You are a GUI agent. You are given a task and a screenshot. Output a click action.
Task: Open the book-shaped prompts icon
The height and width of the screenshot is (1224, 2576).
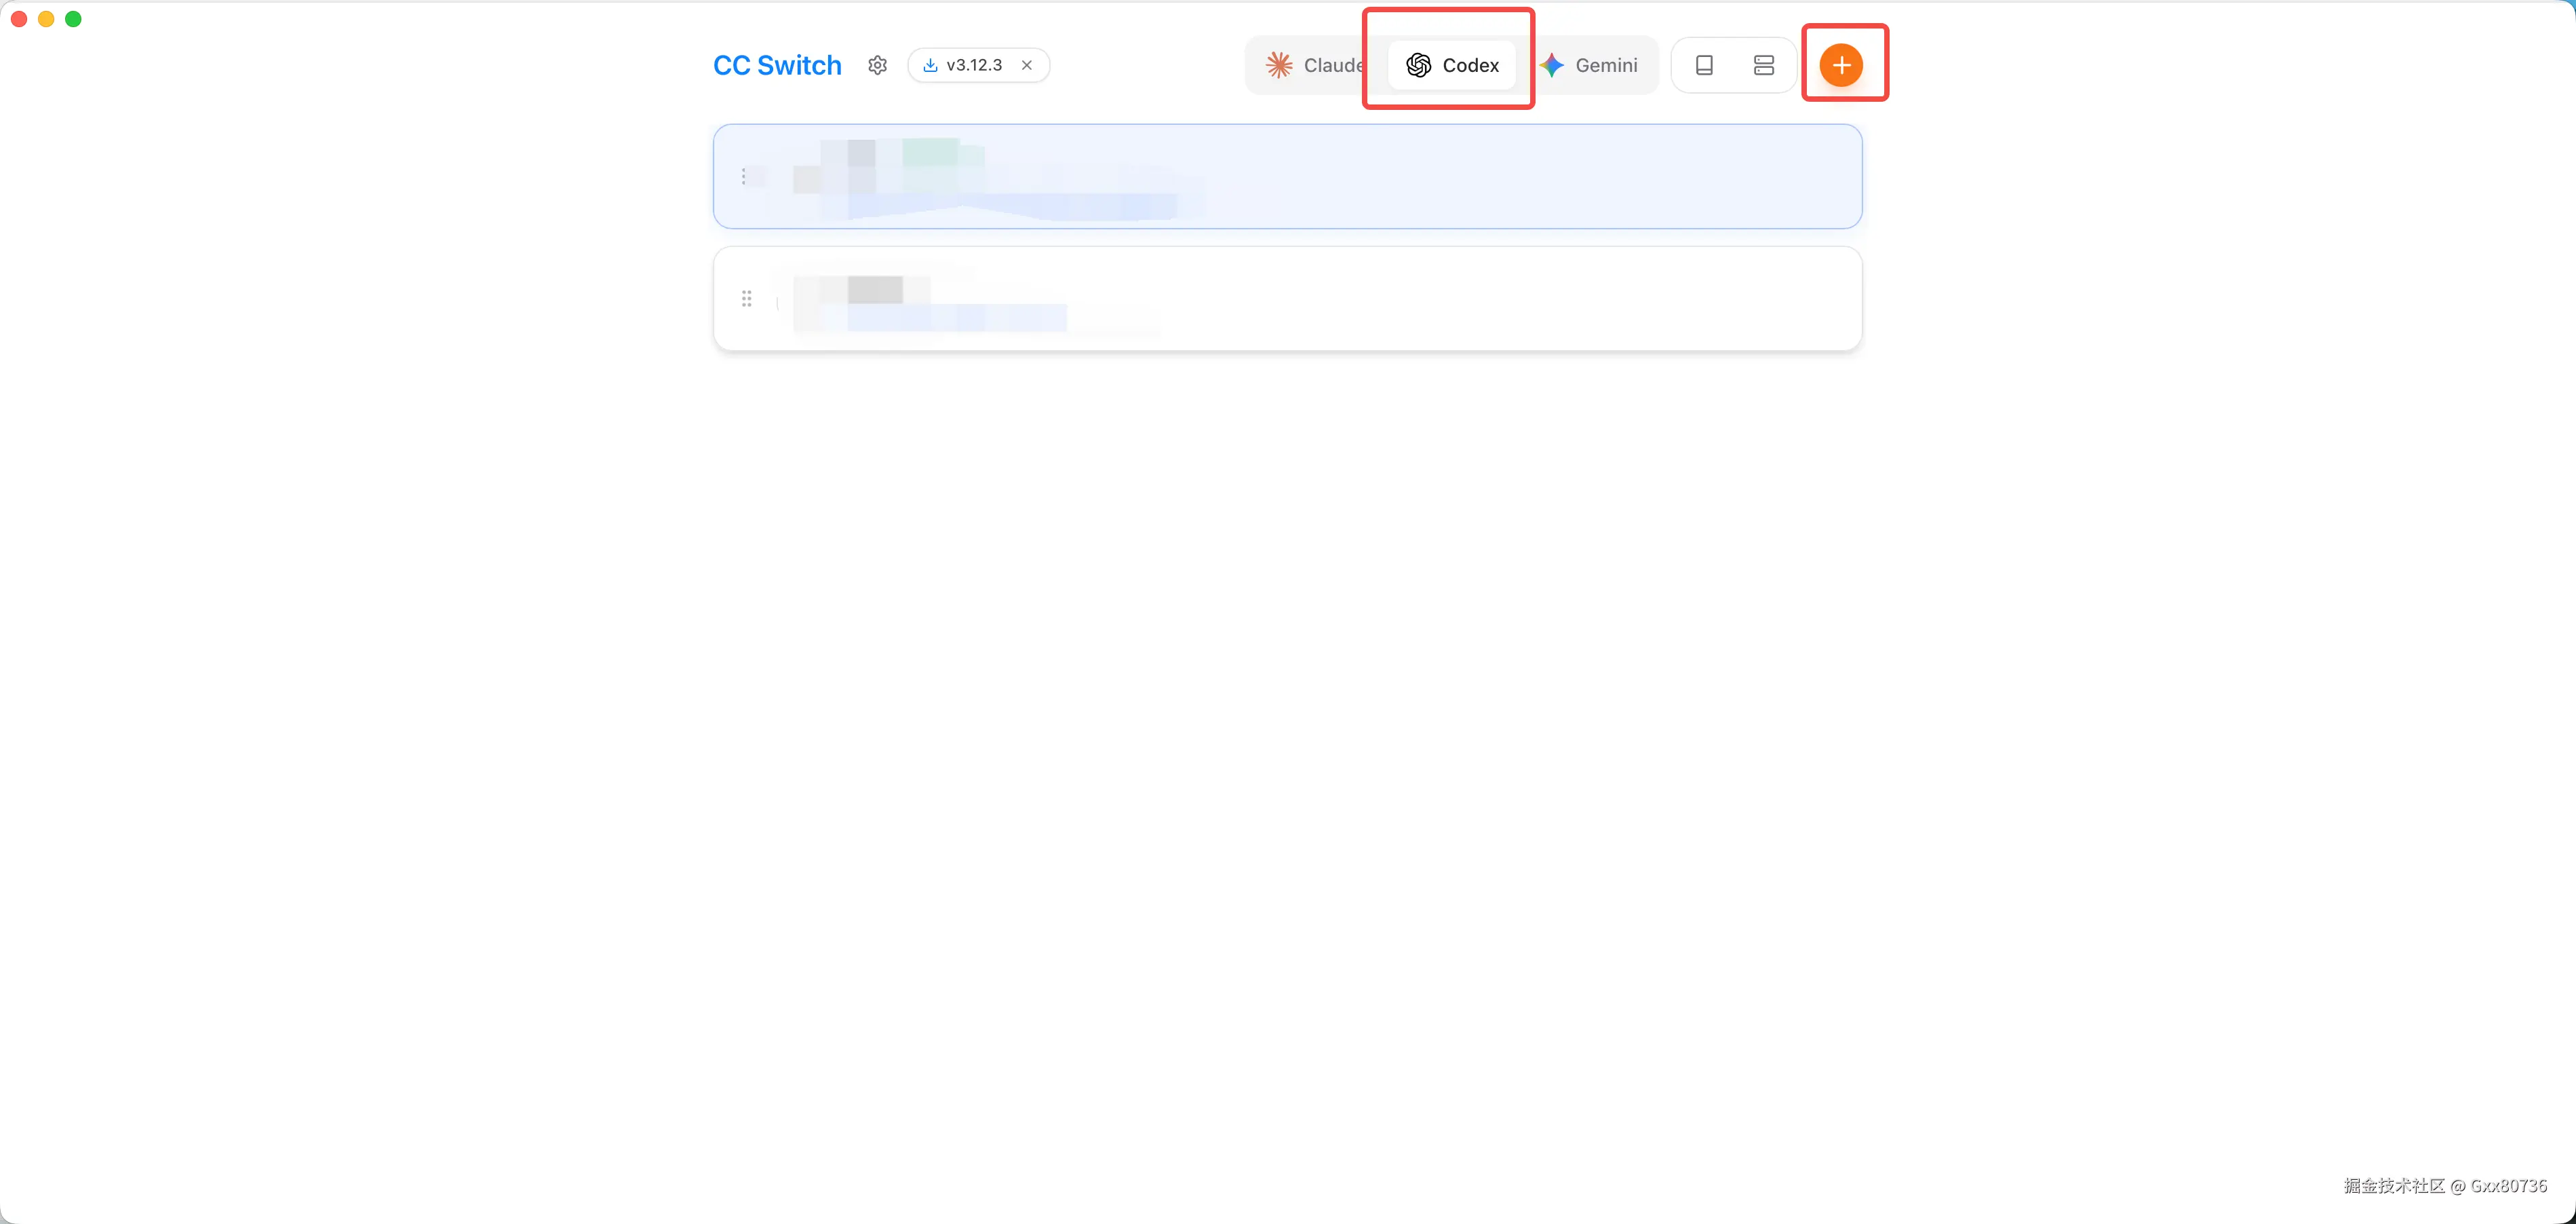coord(1704,65)
